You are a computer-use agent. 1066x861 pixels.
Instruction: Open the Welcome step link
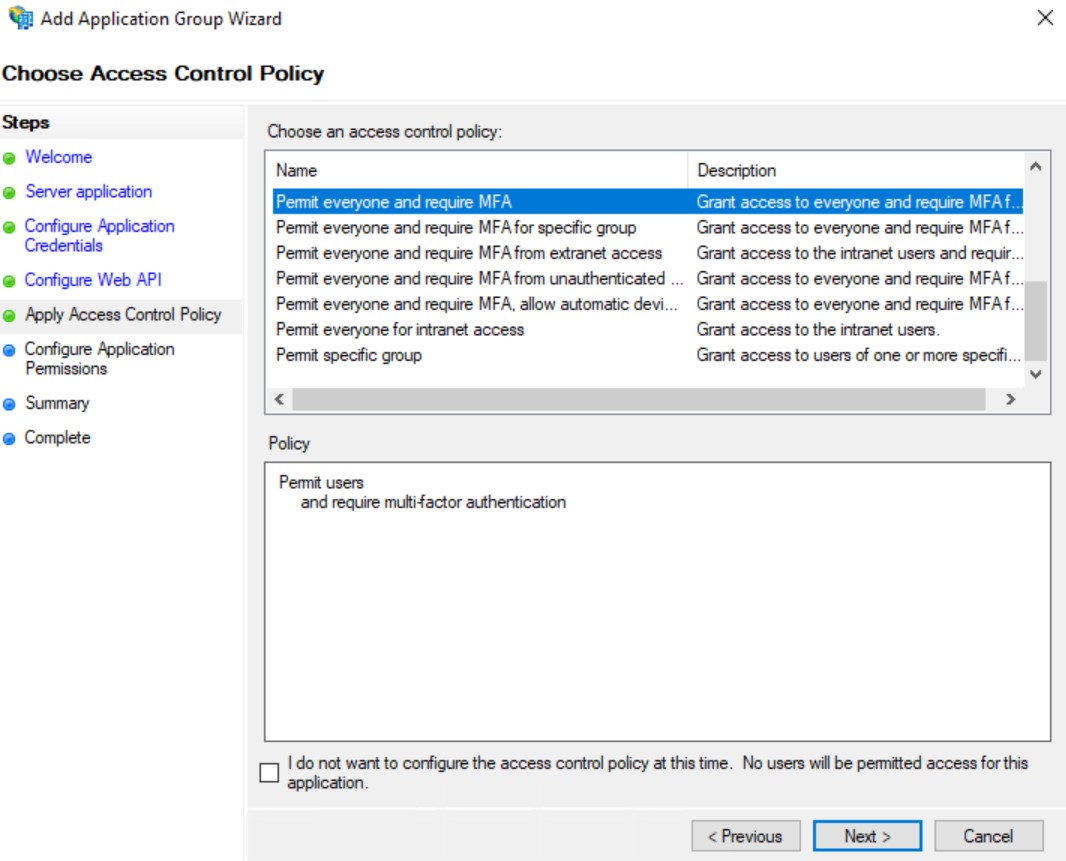click(58, 157)
